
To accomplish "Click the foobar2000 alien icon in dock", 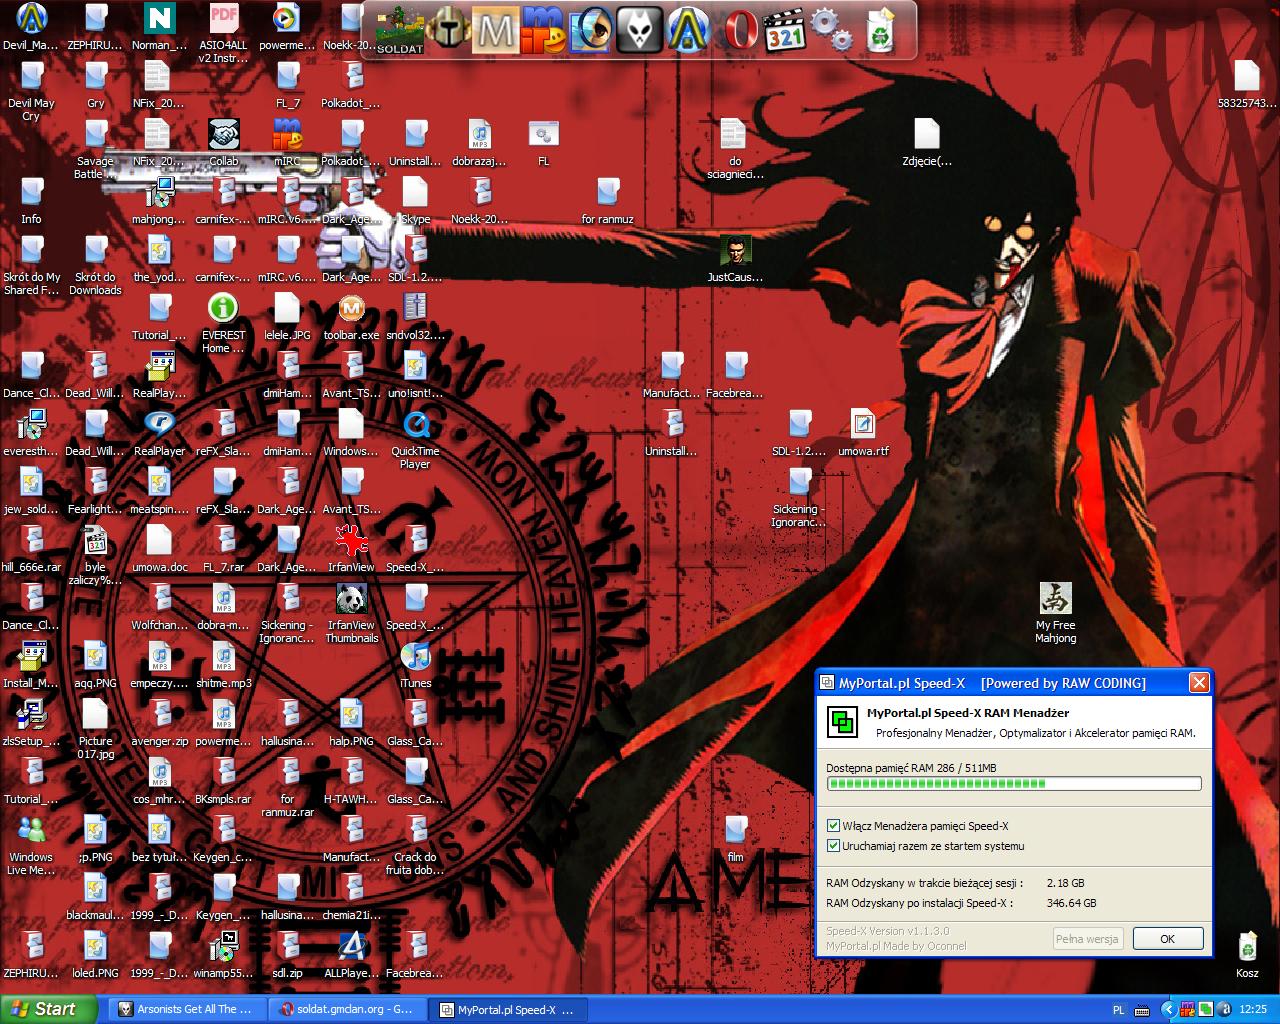I will [638, 30].
